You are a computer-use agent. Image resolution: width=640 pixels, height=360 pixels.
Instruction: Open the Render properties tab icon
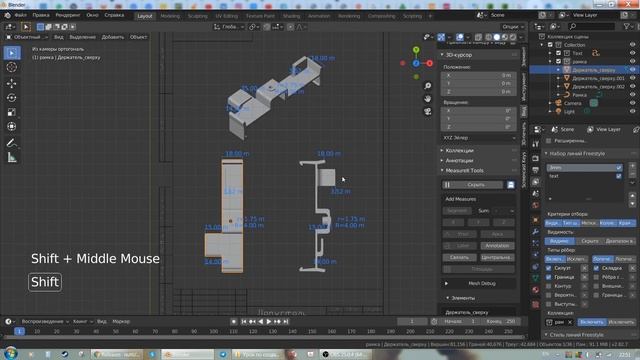536,158
